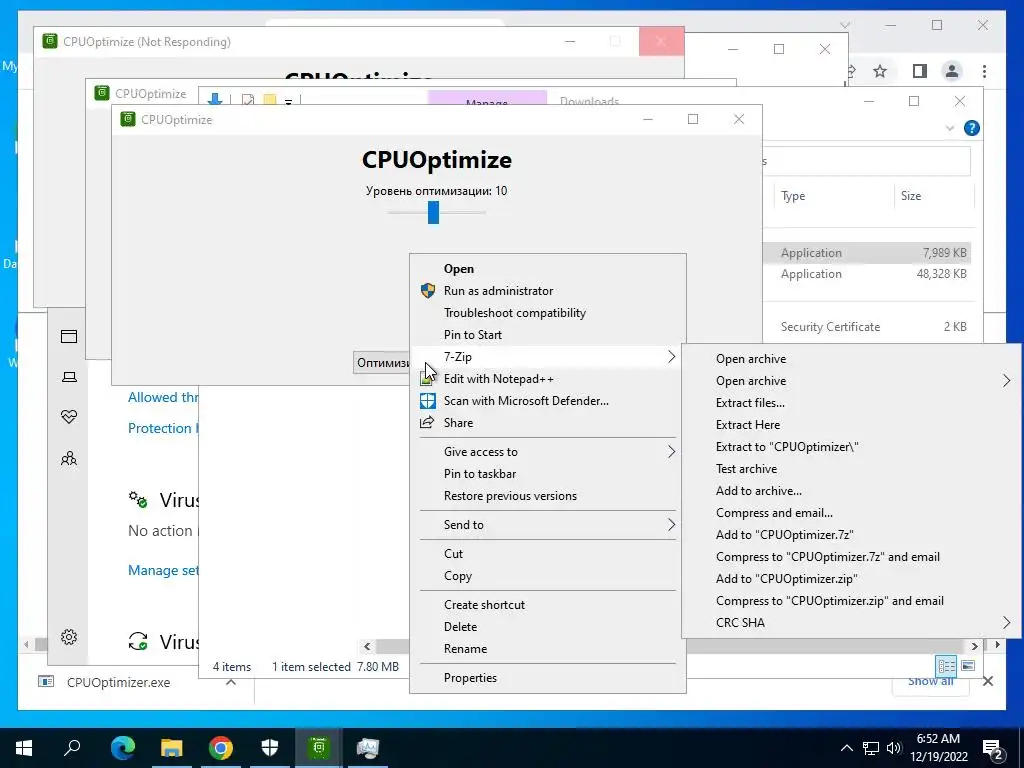Collapse the Explorer ribbon chevron
The image size is (1024, 768).
pos(950,128)
